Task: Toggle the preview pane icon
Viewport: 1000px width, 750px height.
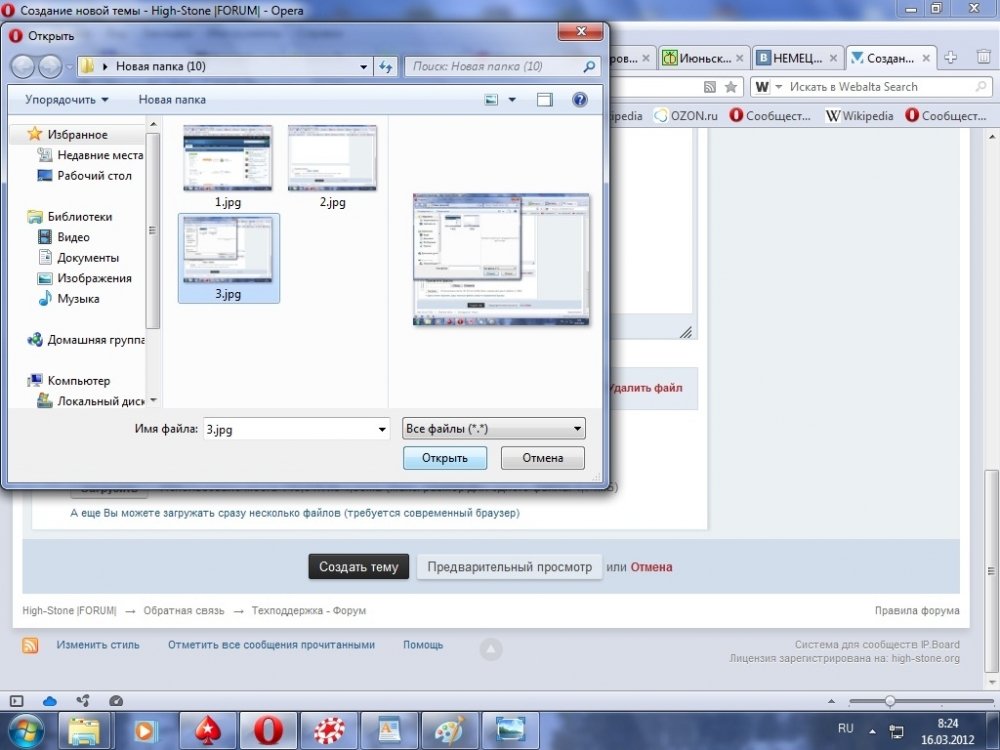Action: coord(545,99)
